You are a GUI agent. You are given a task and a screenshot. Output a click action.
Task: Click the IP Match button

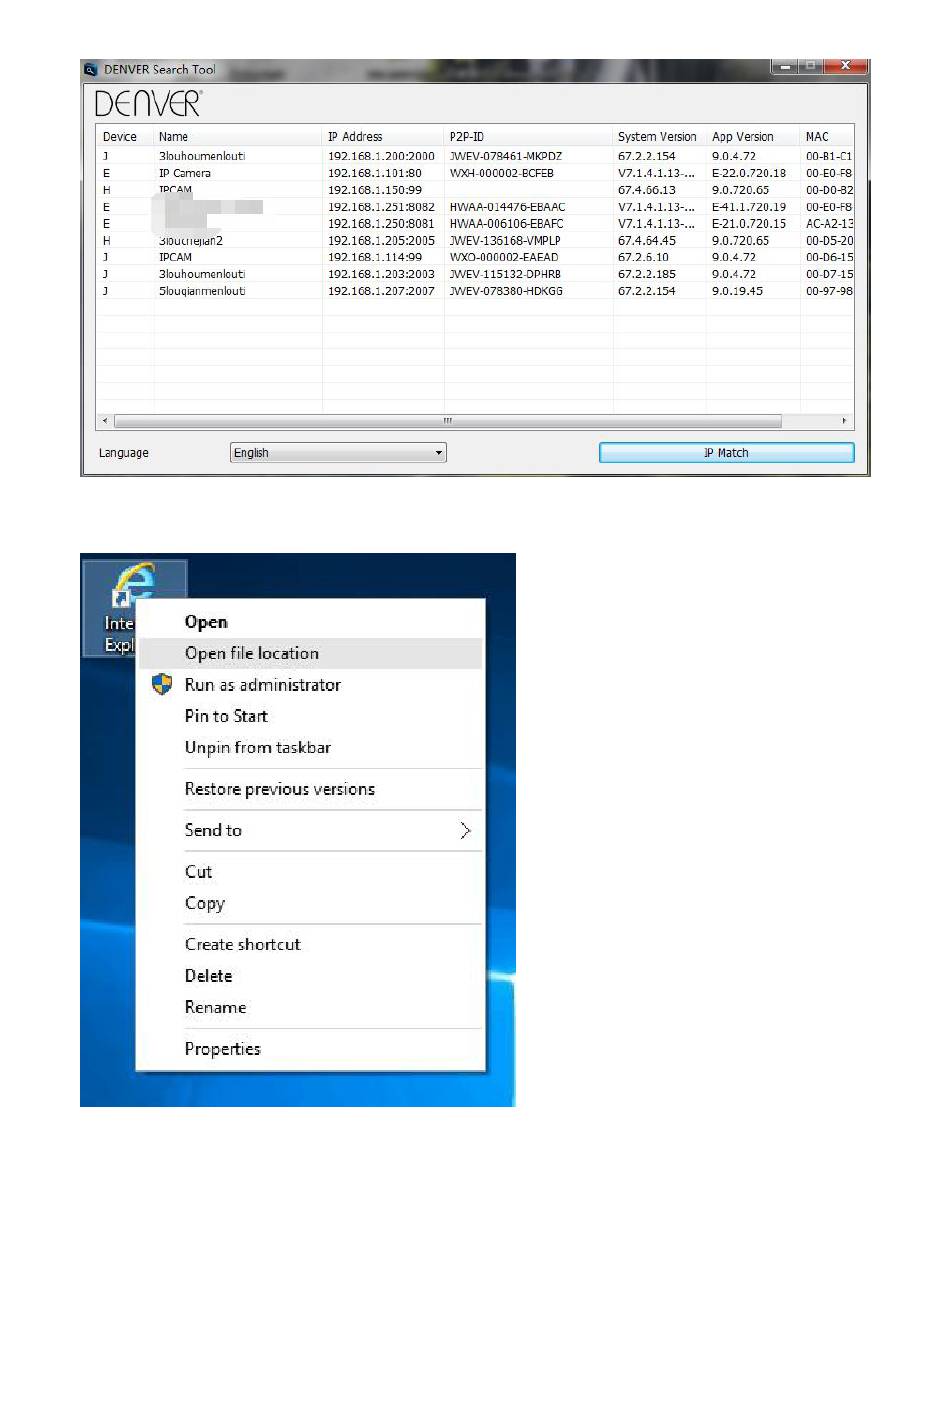point(727,453)
